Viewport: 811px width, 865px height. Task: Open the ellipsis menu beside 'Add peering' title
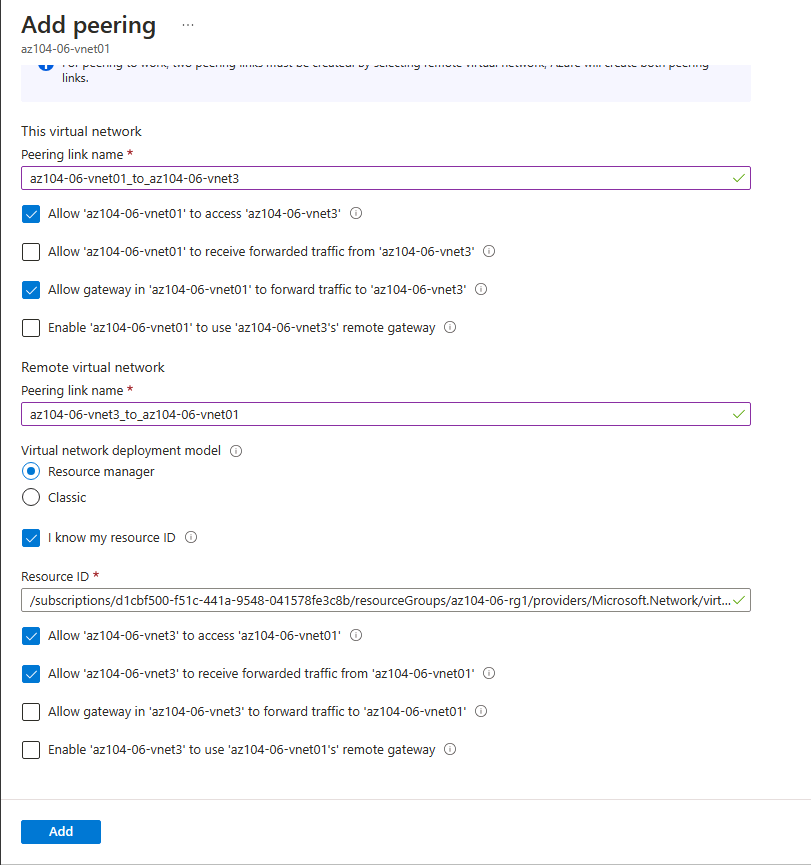187,24
